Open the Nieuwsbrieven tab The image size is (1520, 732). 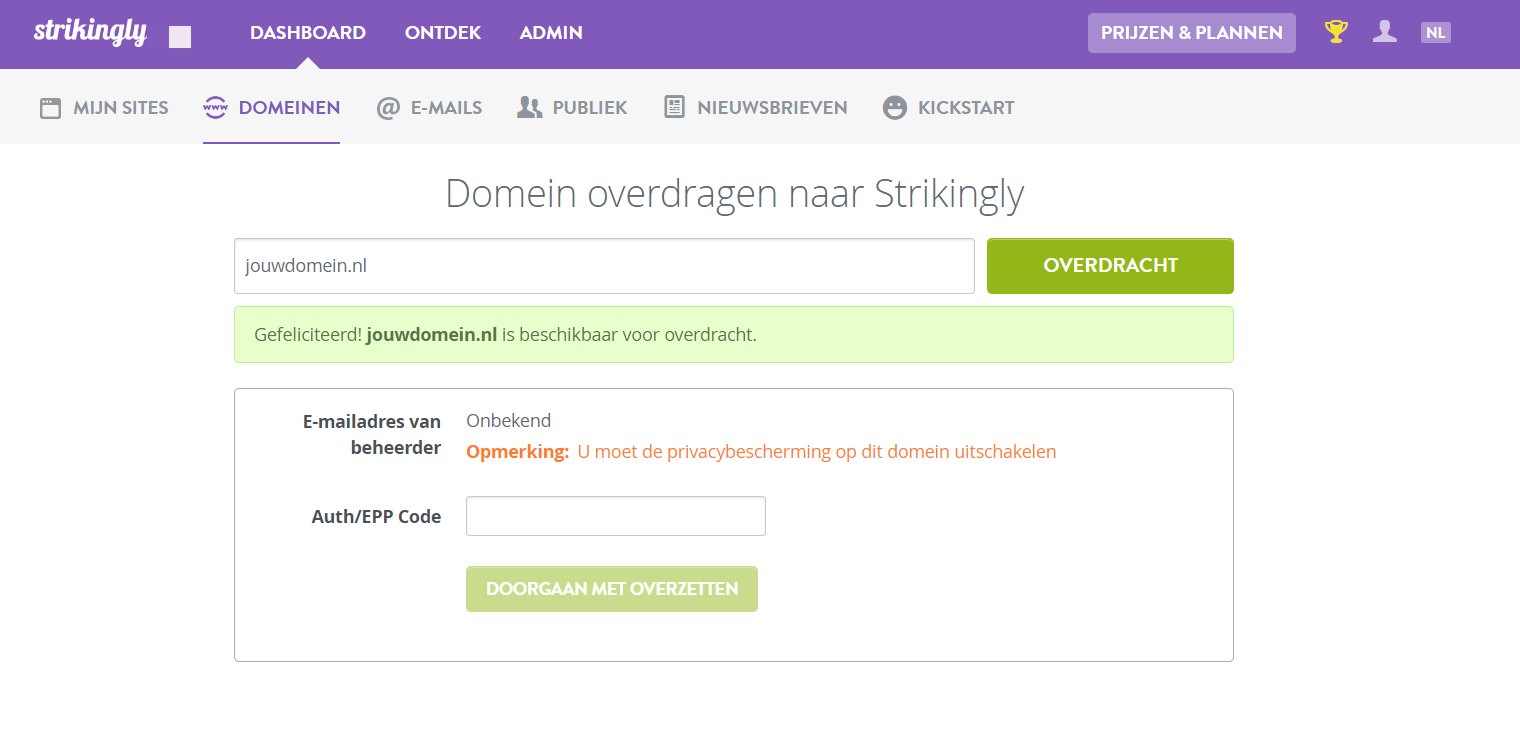click(x=756, y=108)
